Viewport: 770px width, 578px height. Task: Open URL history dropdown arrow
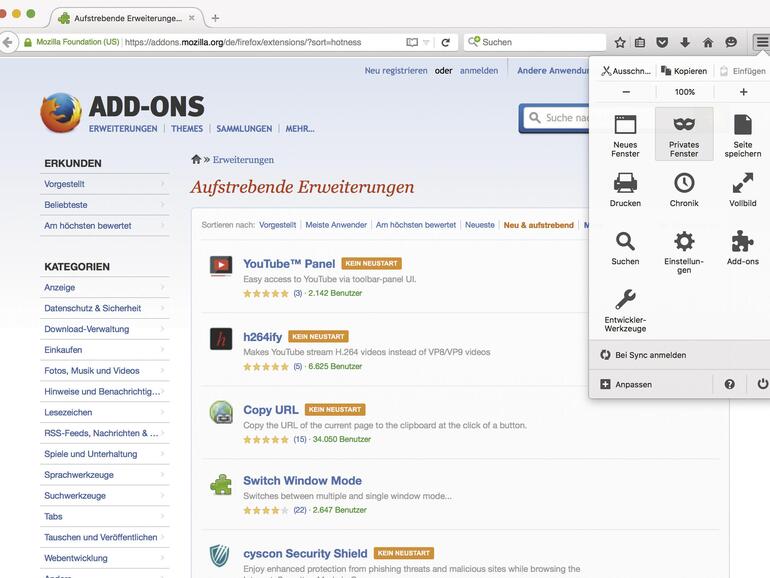[426, 42]
